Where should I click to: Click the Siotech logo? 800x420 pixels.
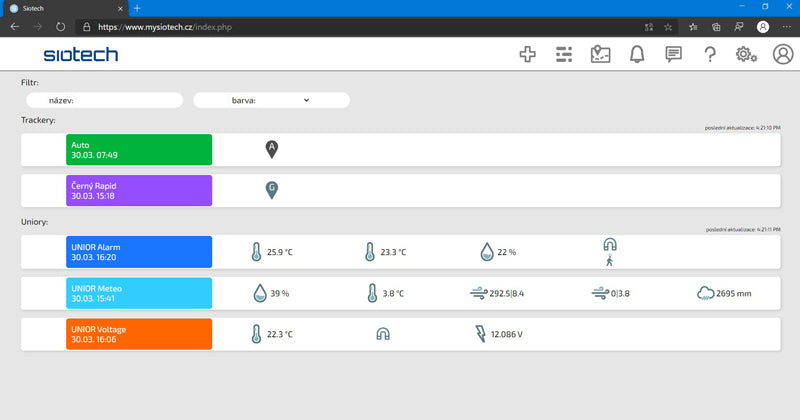[x=81, y=55]
